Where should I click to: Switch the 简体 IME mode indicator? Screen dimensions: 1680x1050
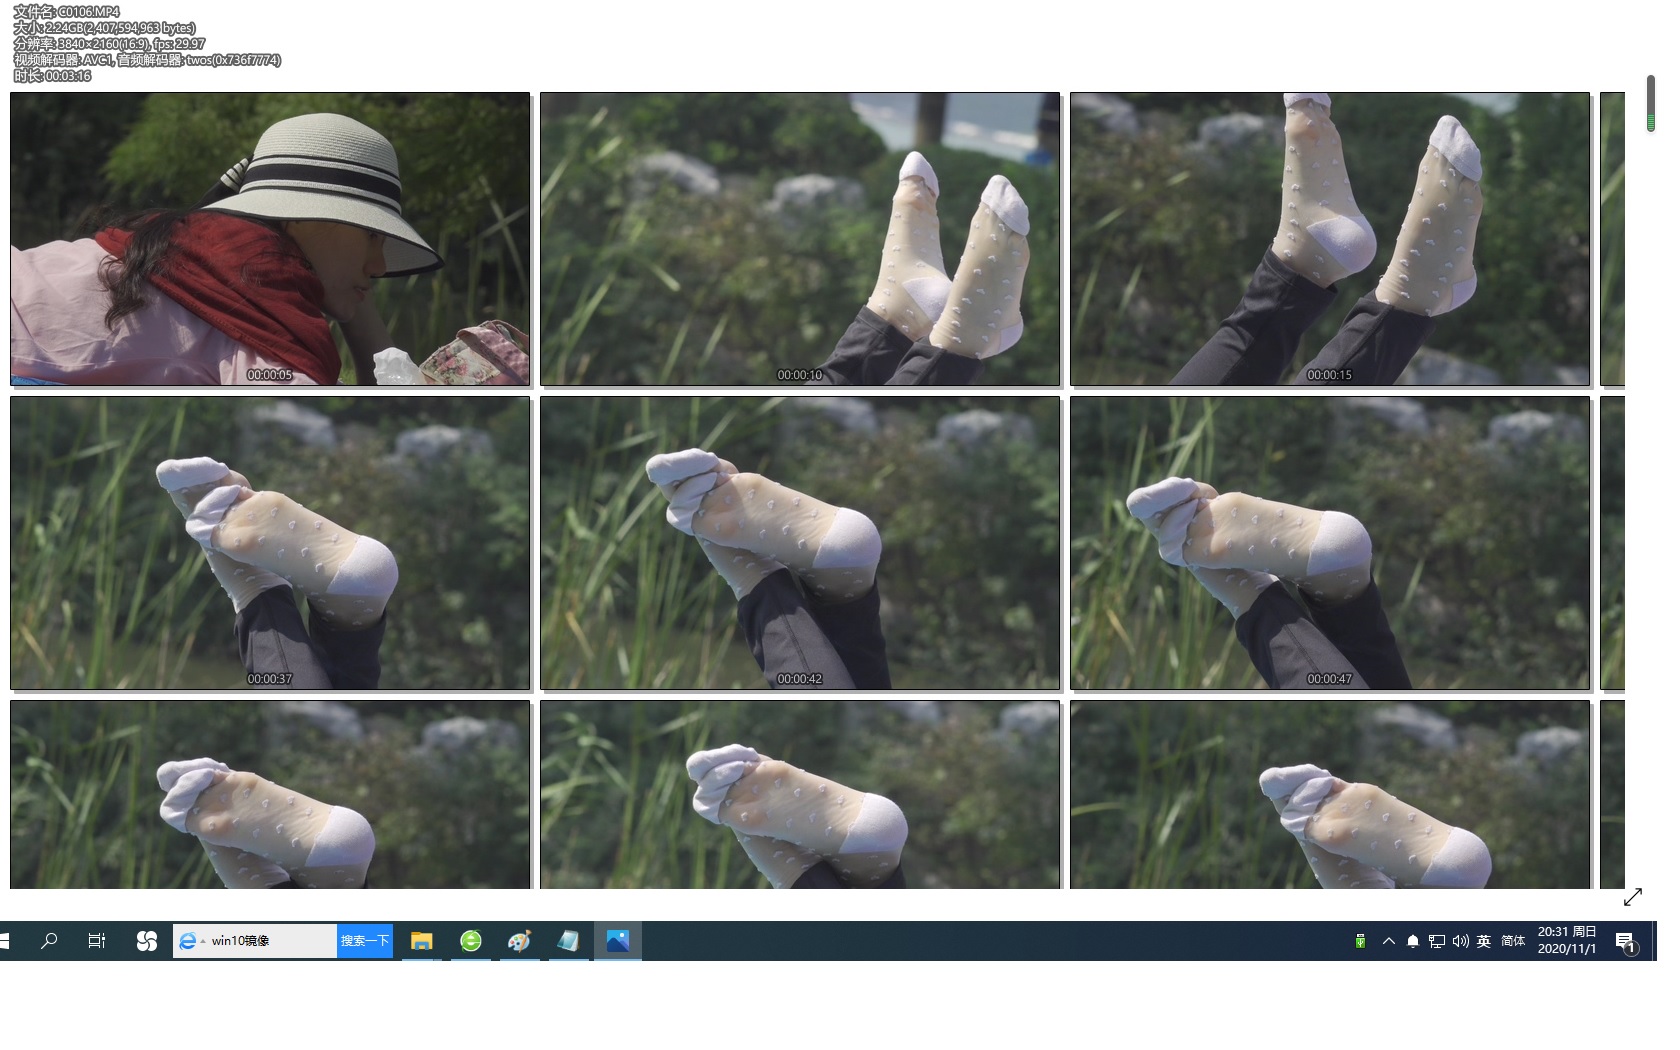1513,941
